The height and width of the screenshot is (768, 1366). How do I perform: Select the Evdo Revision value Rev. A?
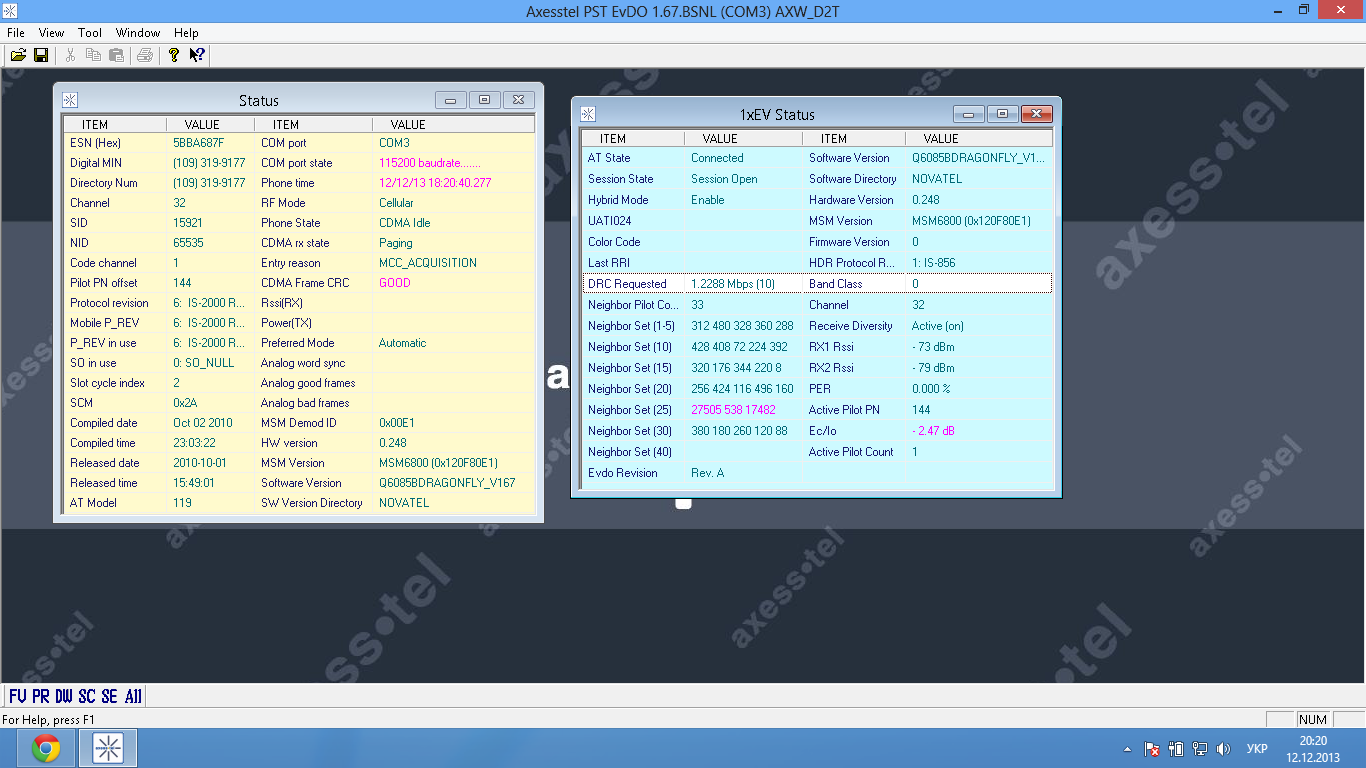click(x=707, y=473)
